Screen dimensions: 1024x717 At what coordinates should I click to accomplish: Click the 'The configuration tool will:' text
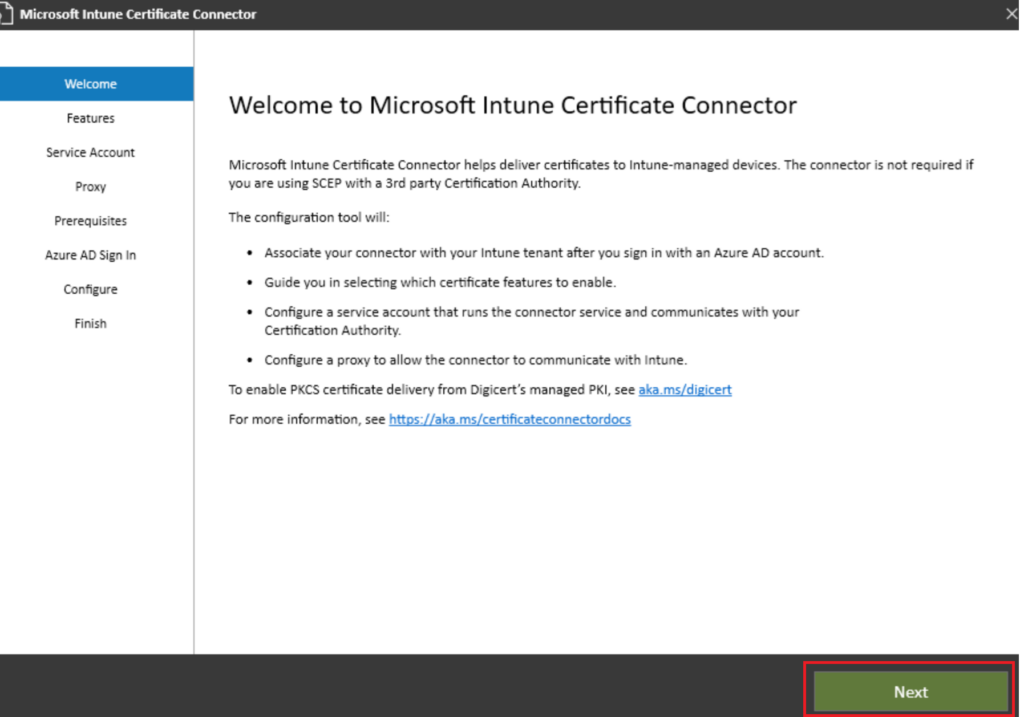tap(309, 217)
